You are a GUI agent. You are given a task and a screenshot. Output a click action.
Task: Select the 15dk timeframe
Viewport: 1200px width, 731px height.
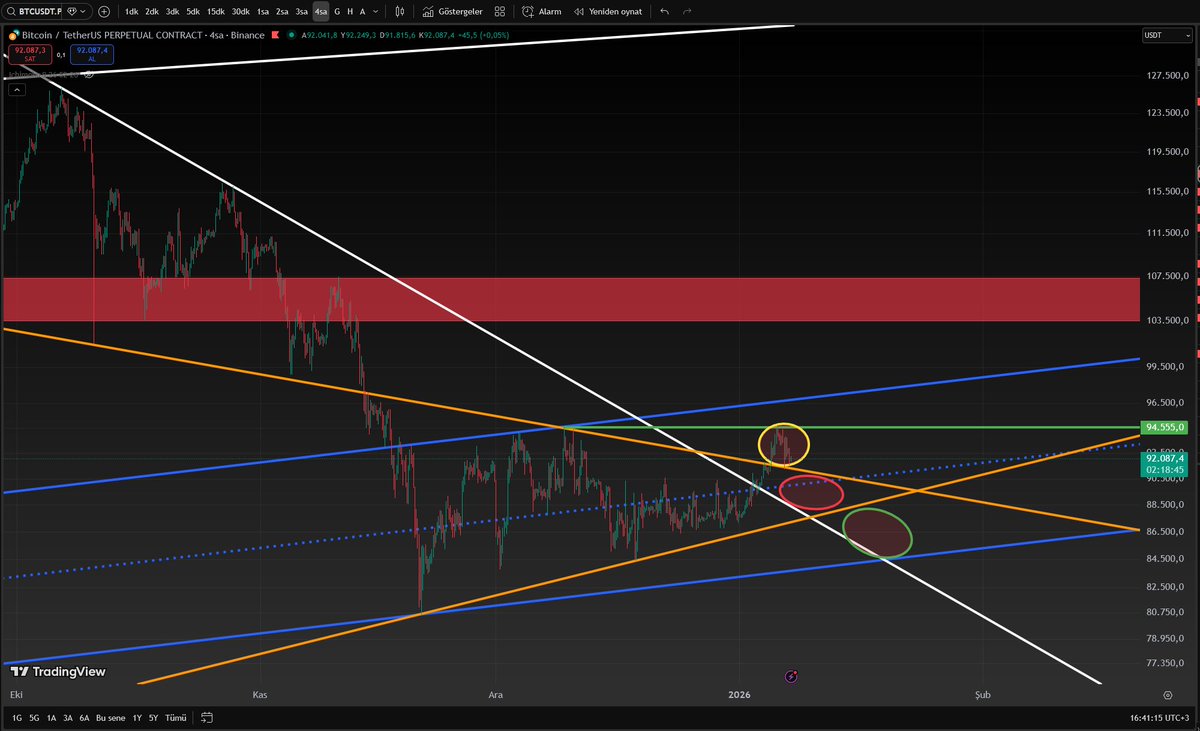216,12
